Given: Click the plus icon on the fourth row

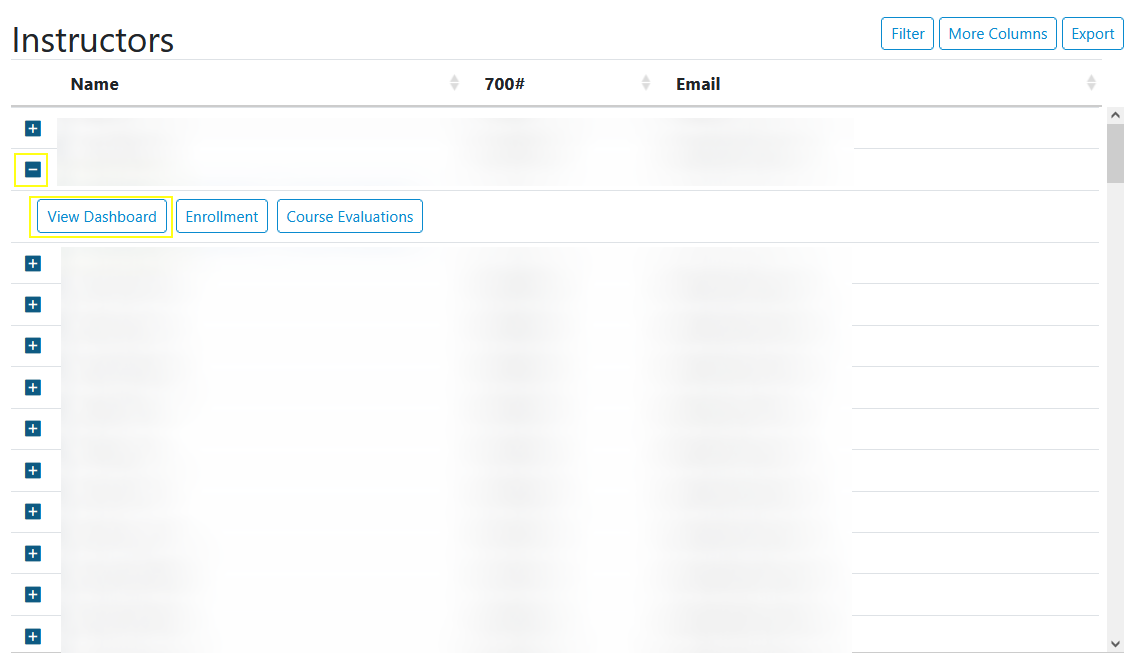Looking at the screenshot, I should 33,304.
